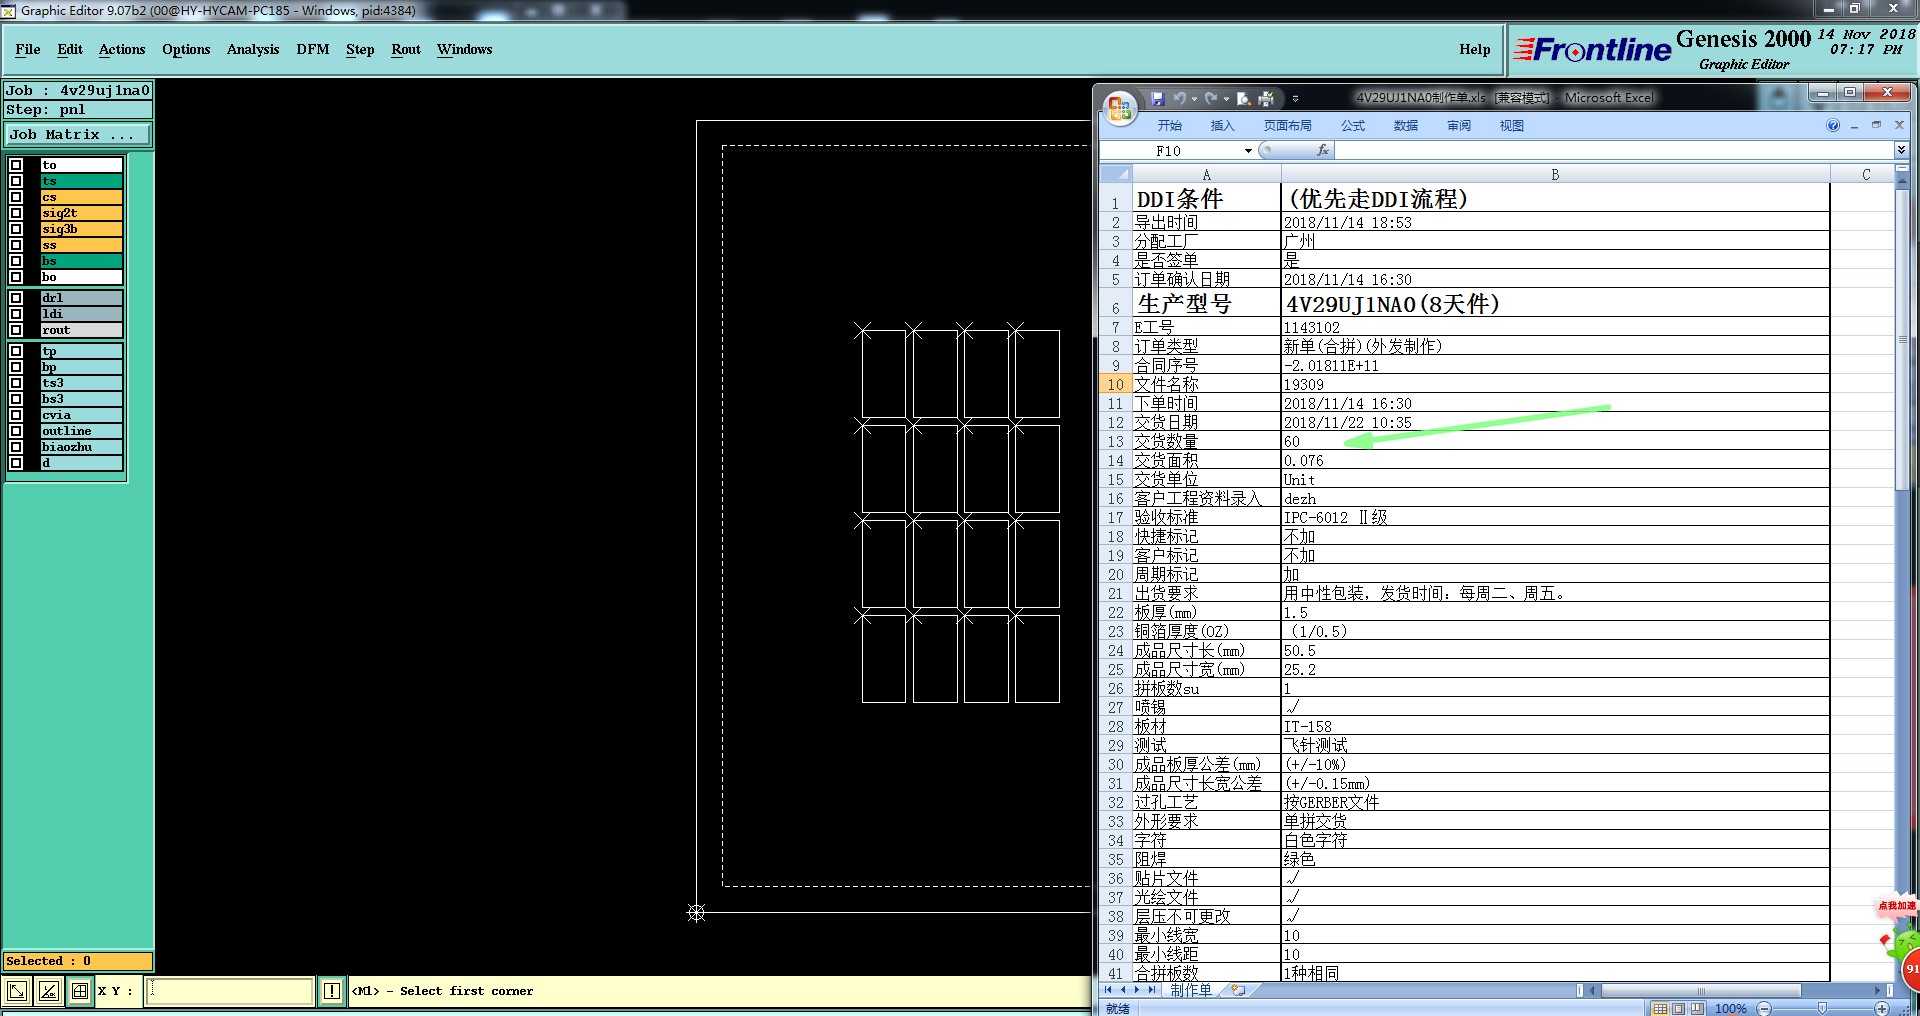Select the ldi layer name
Screen dimensions: 1920x1016
click(x=81, y=314)
